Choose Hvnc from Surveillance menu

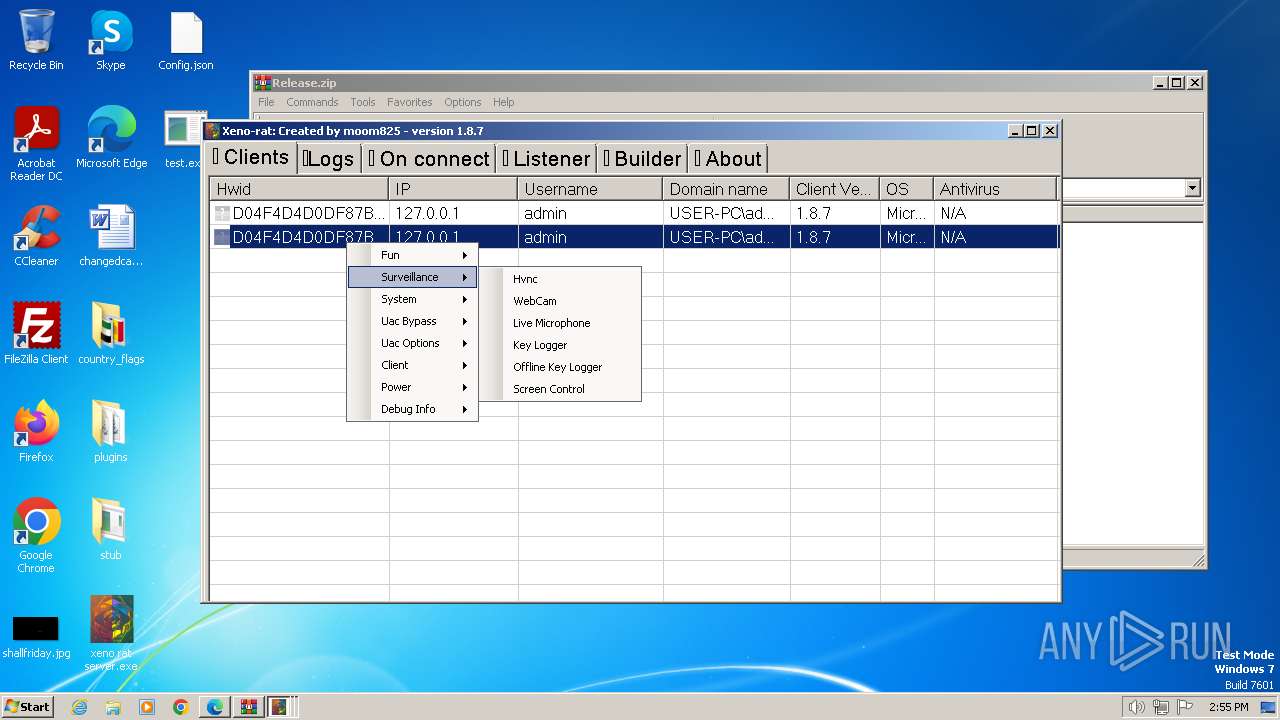(560, 279)
